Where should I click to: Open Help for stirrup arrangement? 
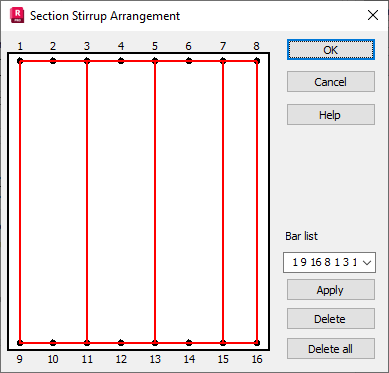331,115
